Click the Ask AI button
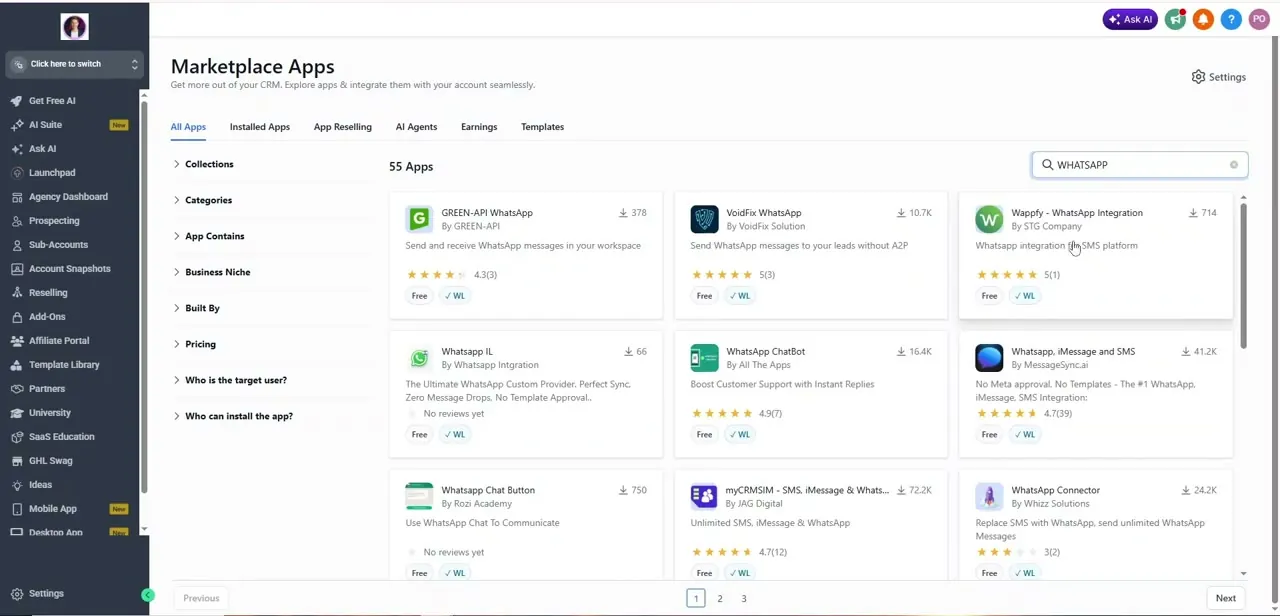Screen dimensions: 1280x616 pyautogui.click(x=1130, y=19)
